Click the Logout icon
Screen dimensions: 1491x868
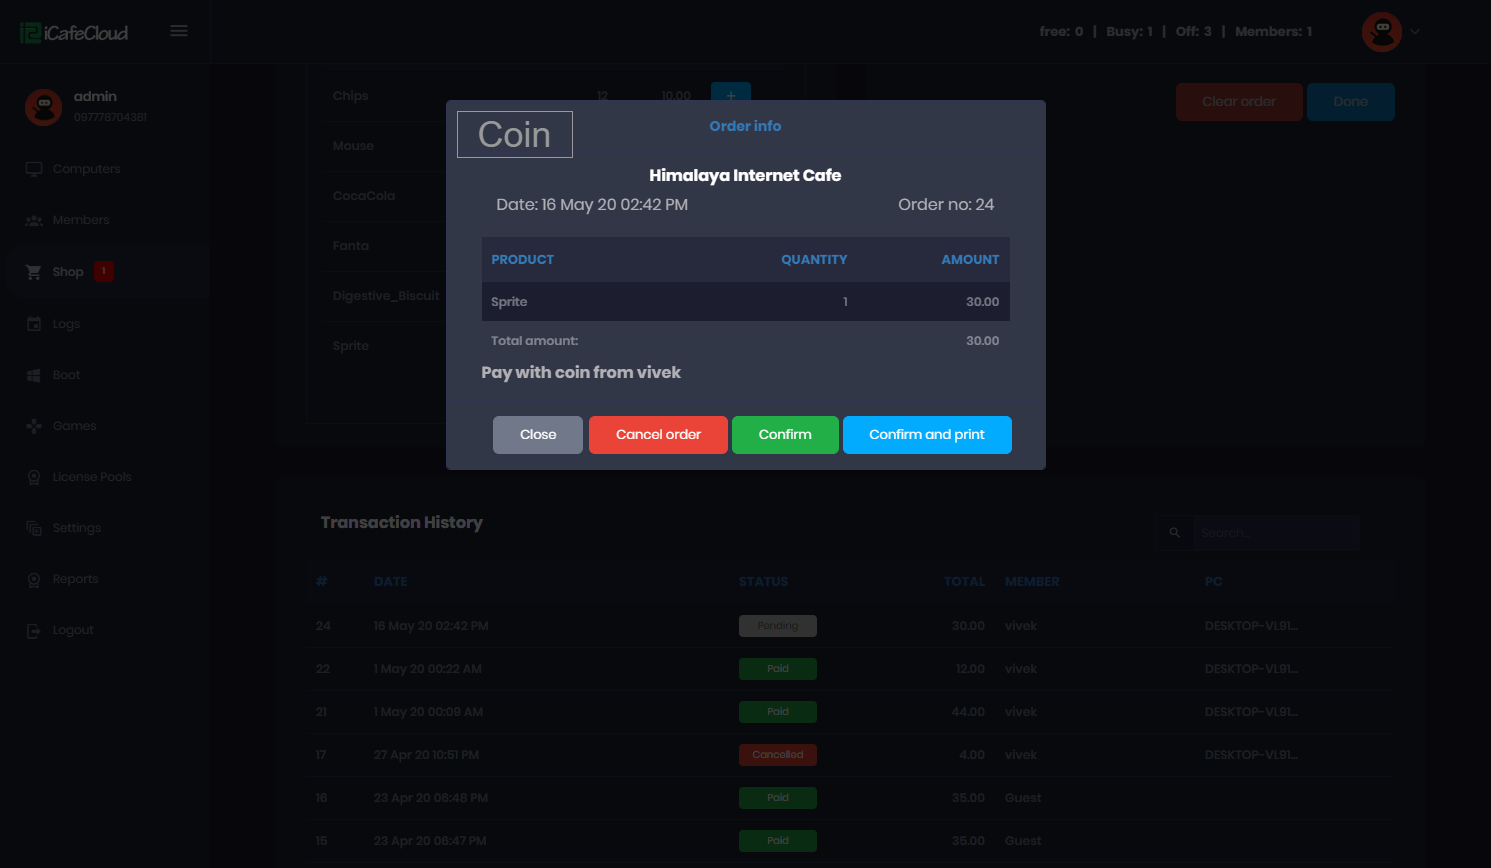pyautogui.click(x=34, y=631)
